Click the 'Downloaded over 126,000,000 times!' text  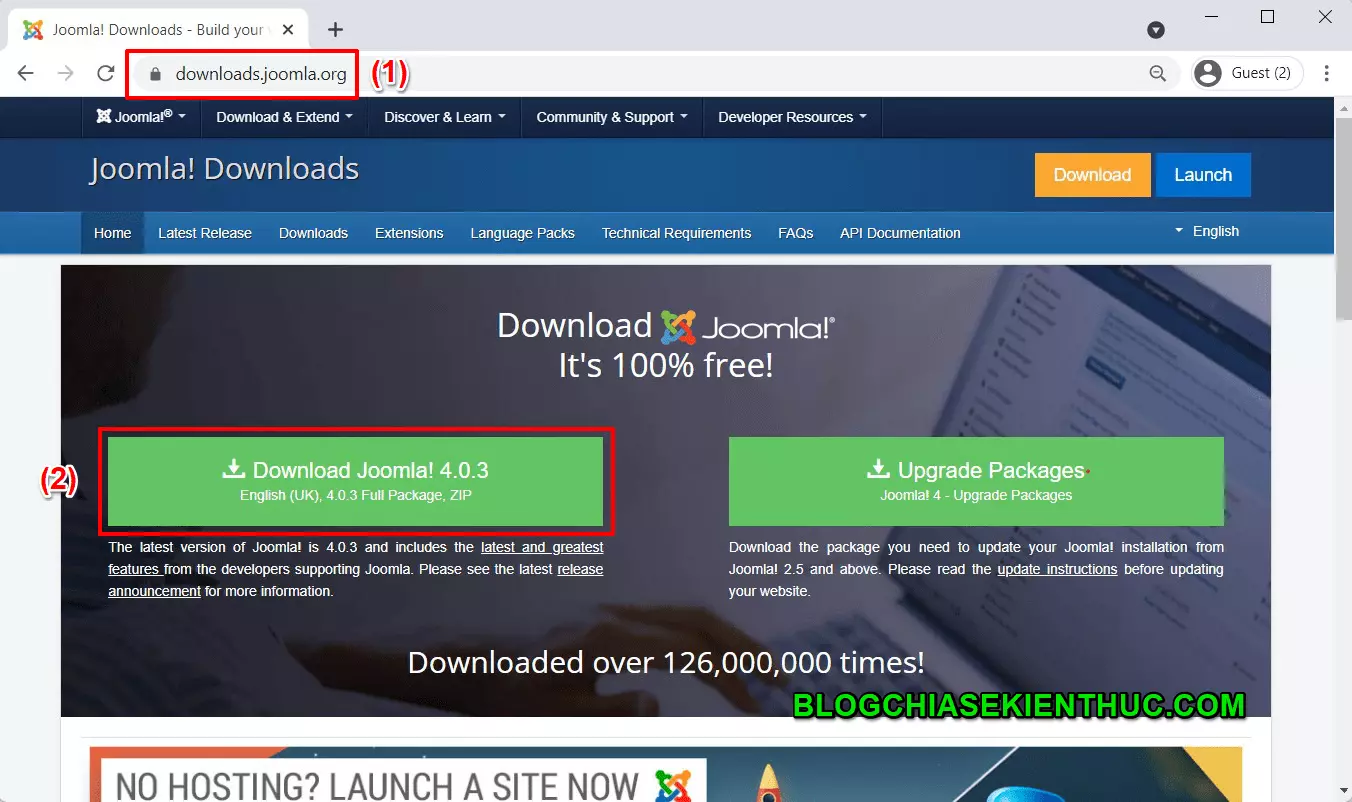666,662
